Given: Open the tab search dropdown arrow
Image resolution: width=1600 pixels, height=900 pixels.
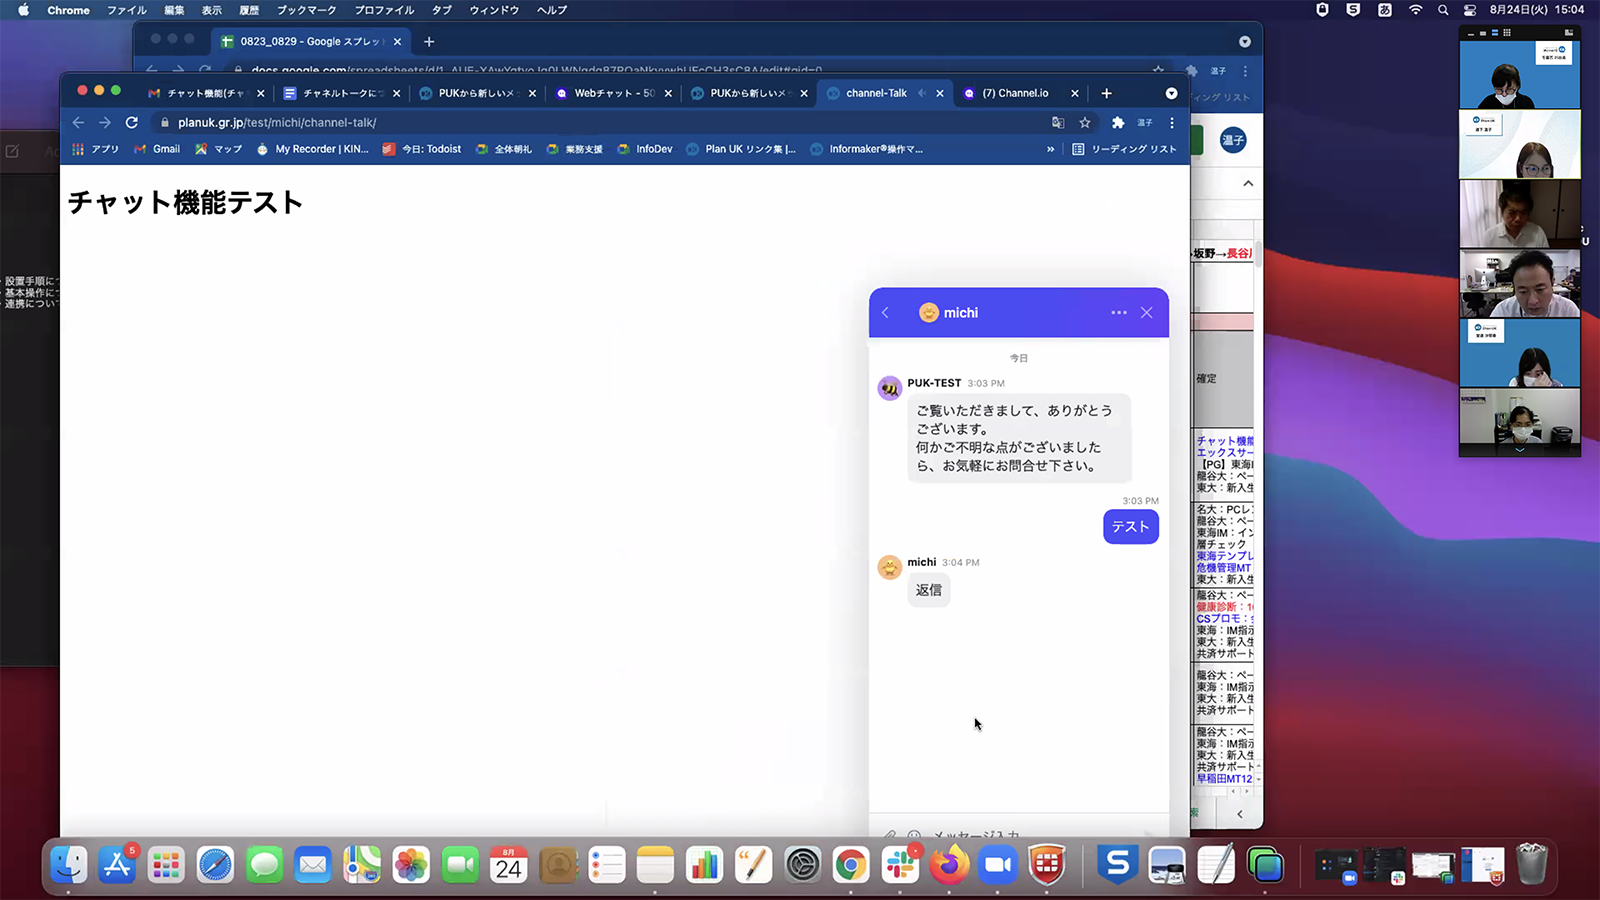Looking at the screenshot, I should tap(1171, 93).
